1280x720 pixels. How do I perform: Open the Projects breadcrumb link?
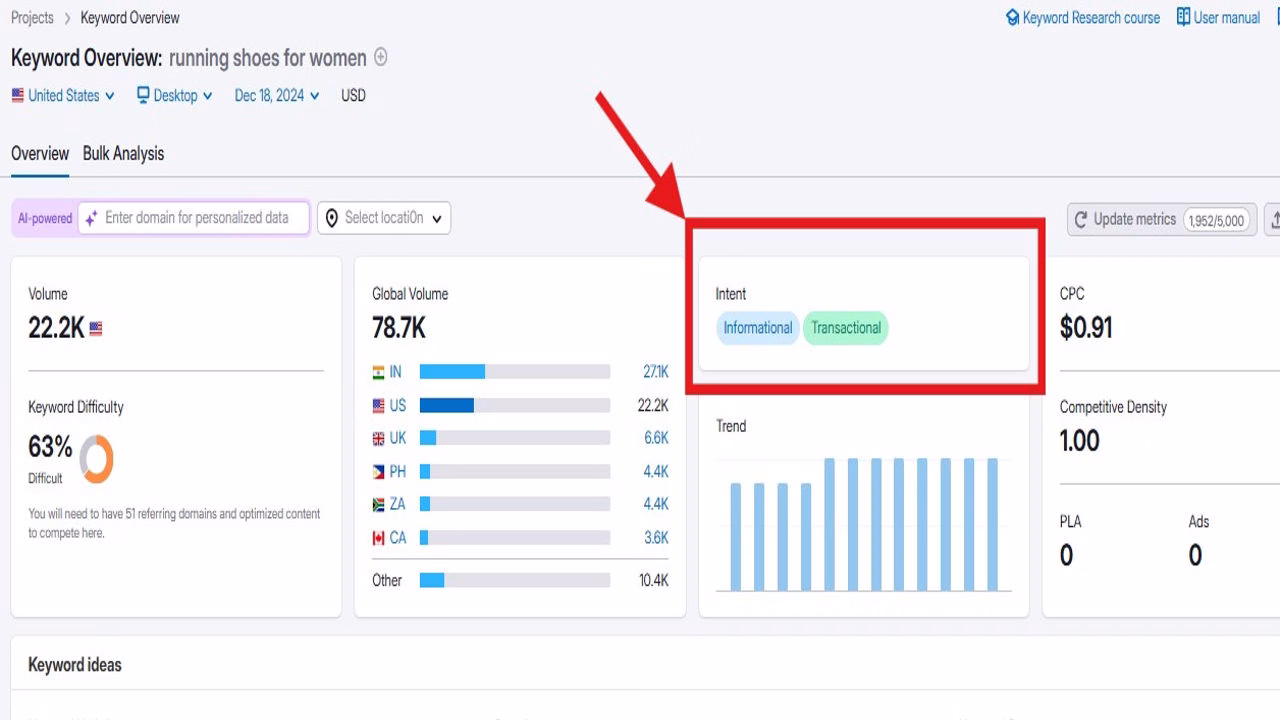(x=32, y=17)
